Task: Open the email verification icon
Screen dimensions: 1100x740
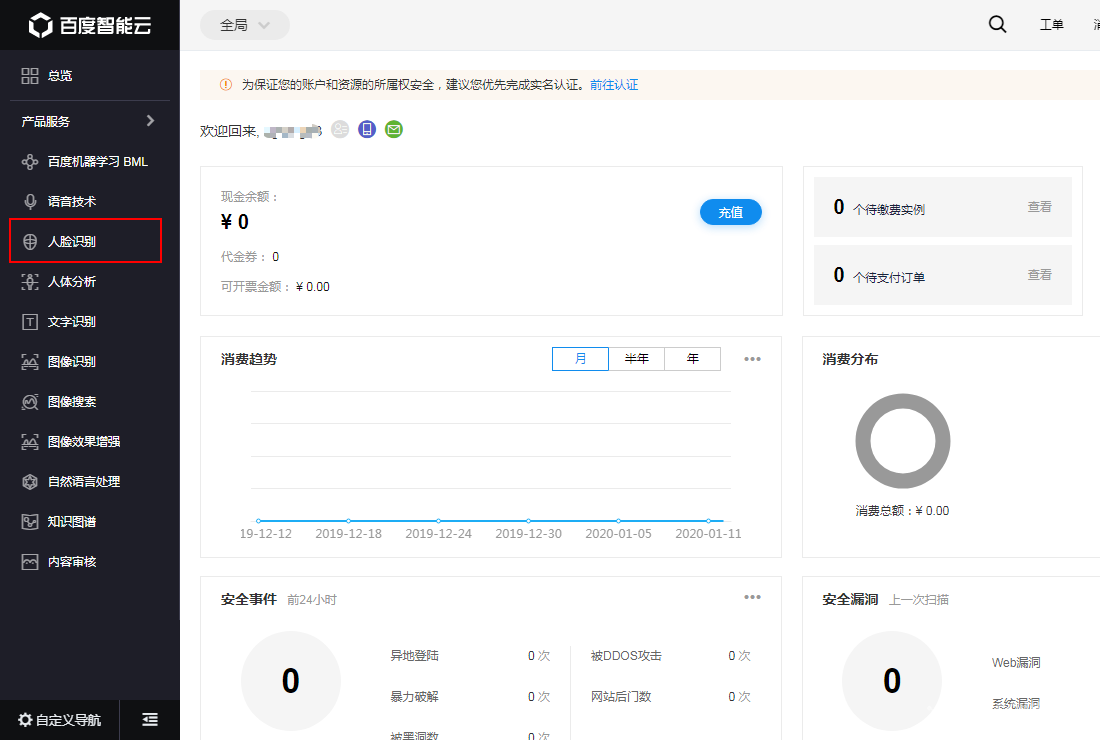Action: coord(393,129)
